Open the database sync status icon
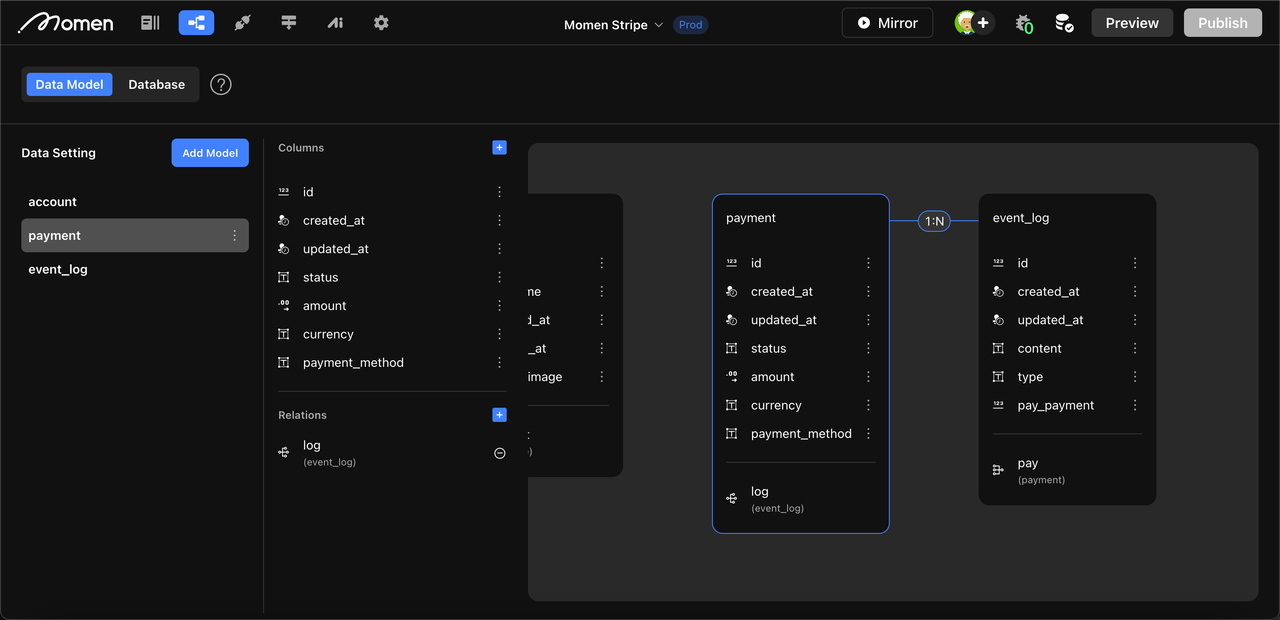The height and width of the screenshot is (620, 1280). pyautogui.click(x=1064, y=23)
